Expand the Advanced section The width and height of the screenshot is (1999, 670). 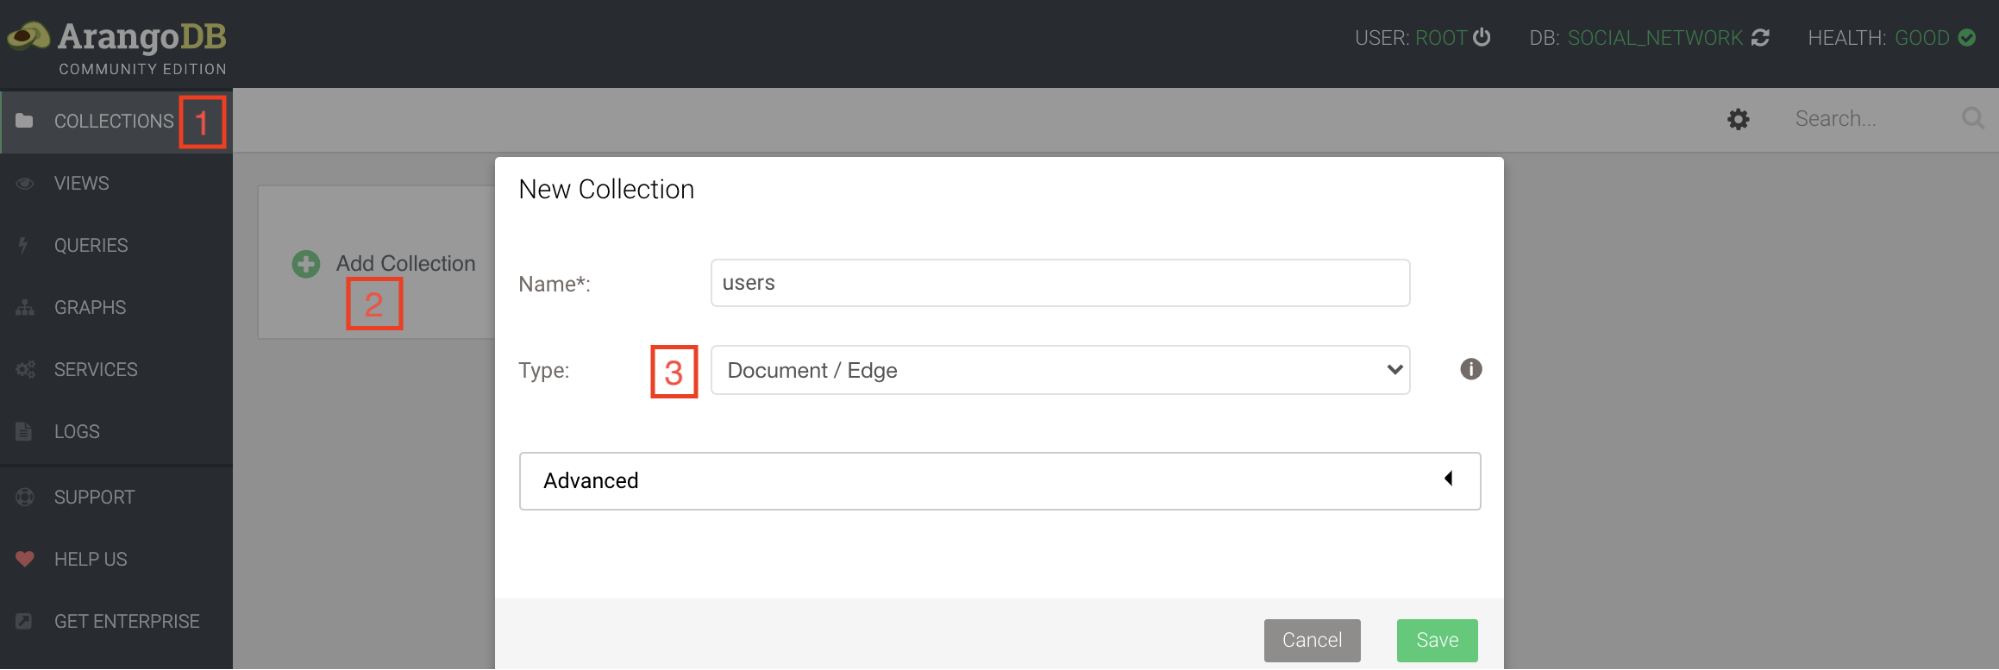tap(998, 481)
